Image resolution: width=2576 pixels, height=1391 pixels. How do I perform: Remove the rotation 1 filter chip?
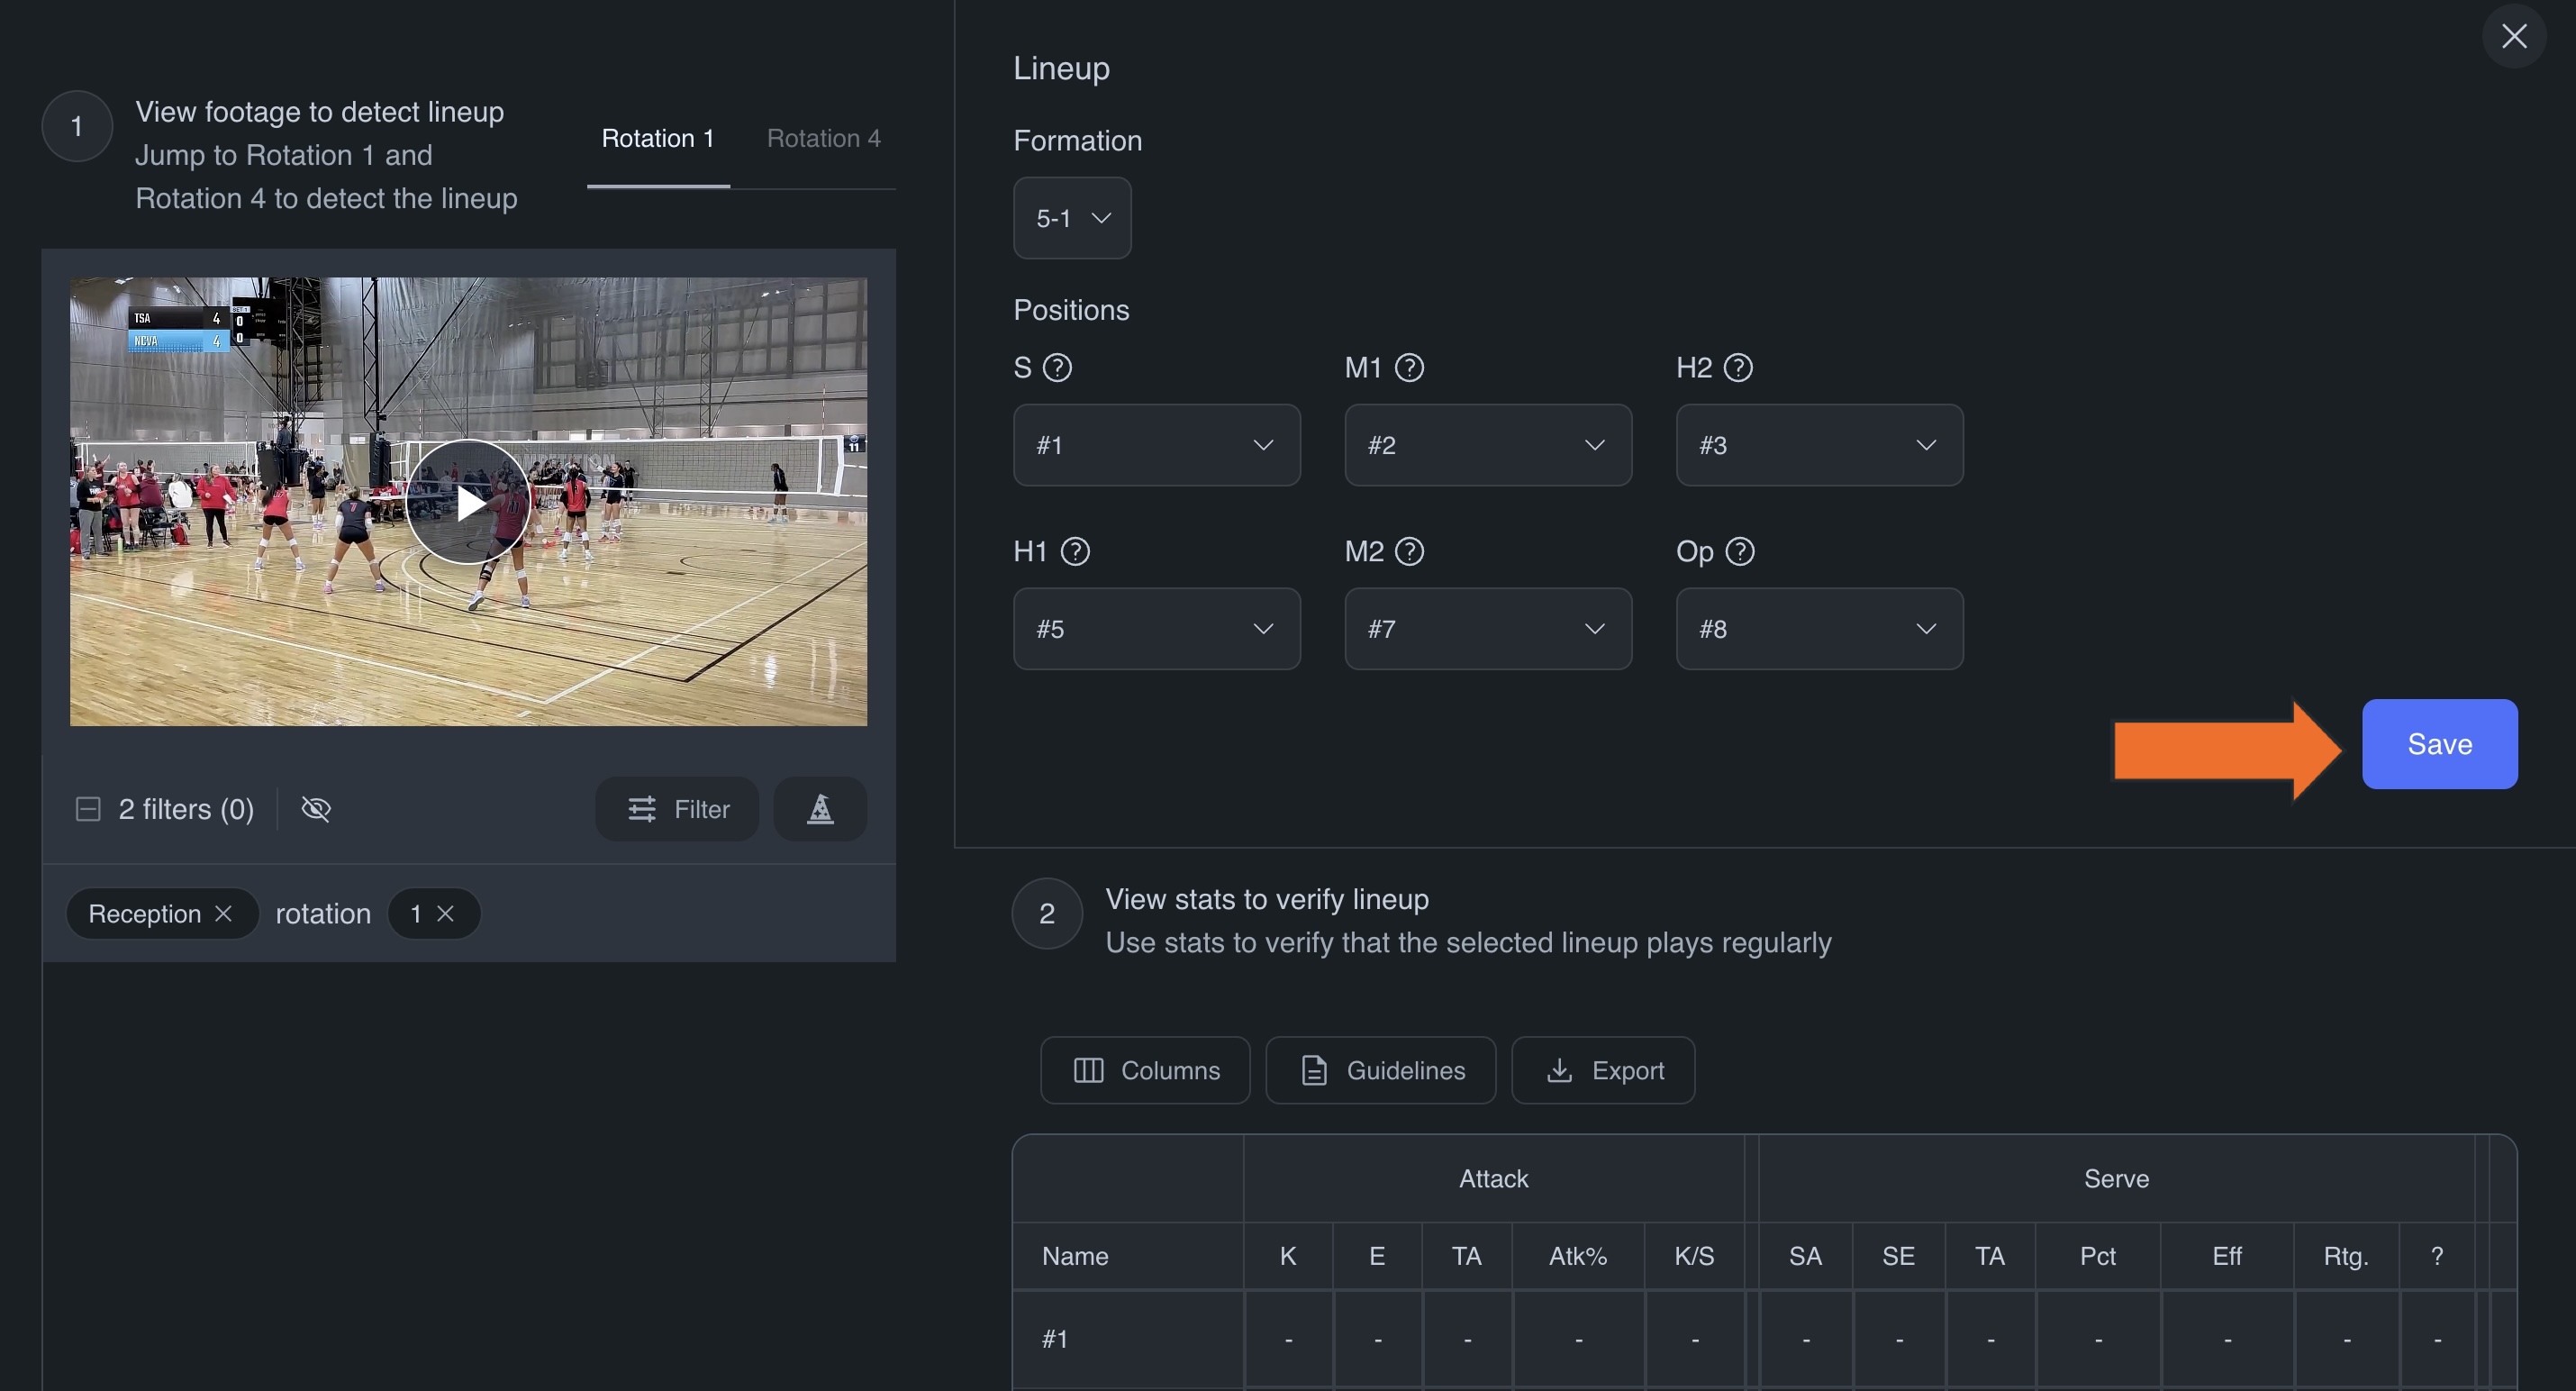(x=446, y=914)
